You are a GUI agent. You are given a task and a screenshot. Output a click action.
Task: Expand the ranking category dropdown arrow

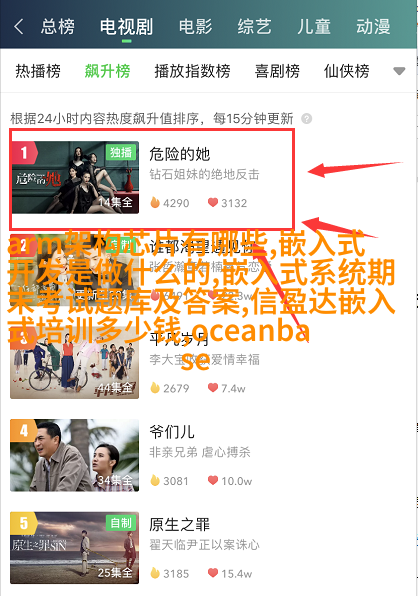399,71
